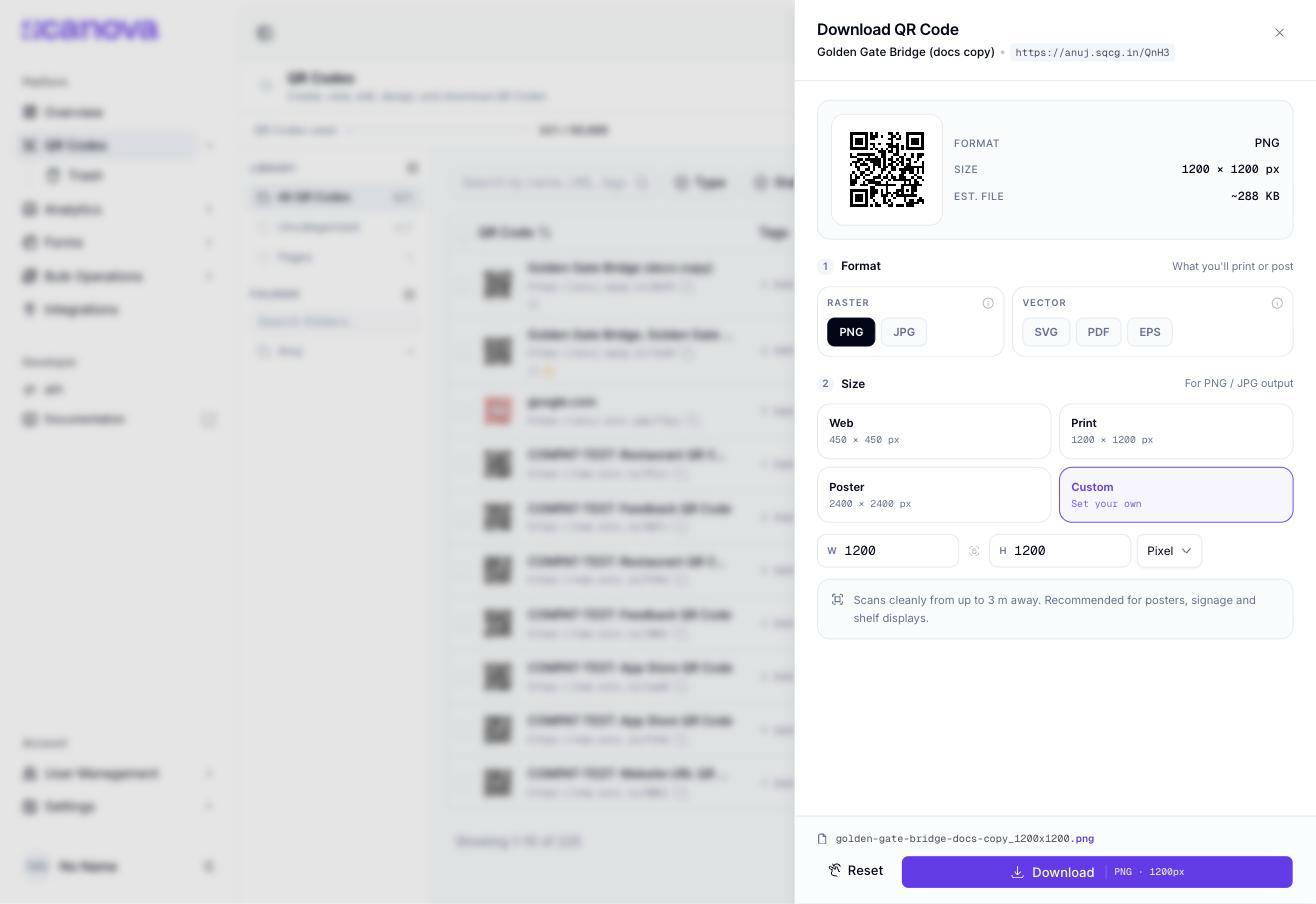This screenshot has width=1316, height=904.
Task: Click the width input field
Action: coord(888,551)
